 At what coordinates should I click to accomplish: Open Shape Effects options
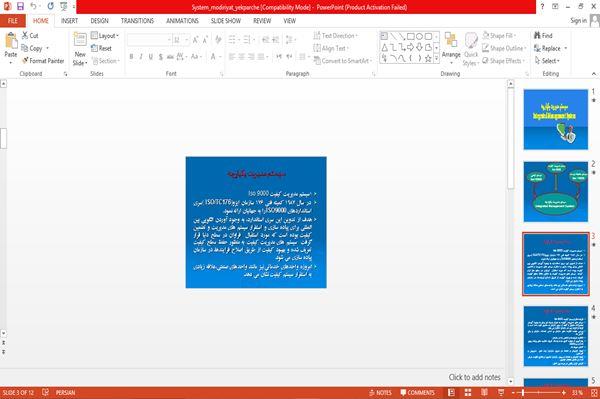tap(504, 61)
